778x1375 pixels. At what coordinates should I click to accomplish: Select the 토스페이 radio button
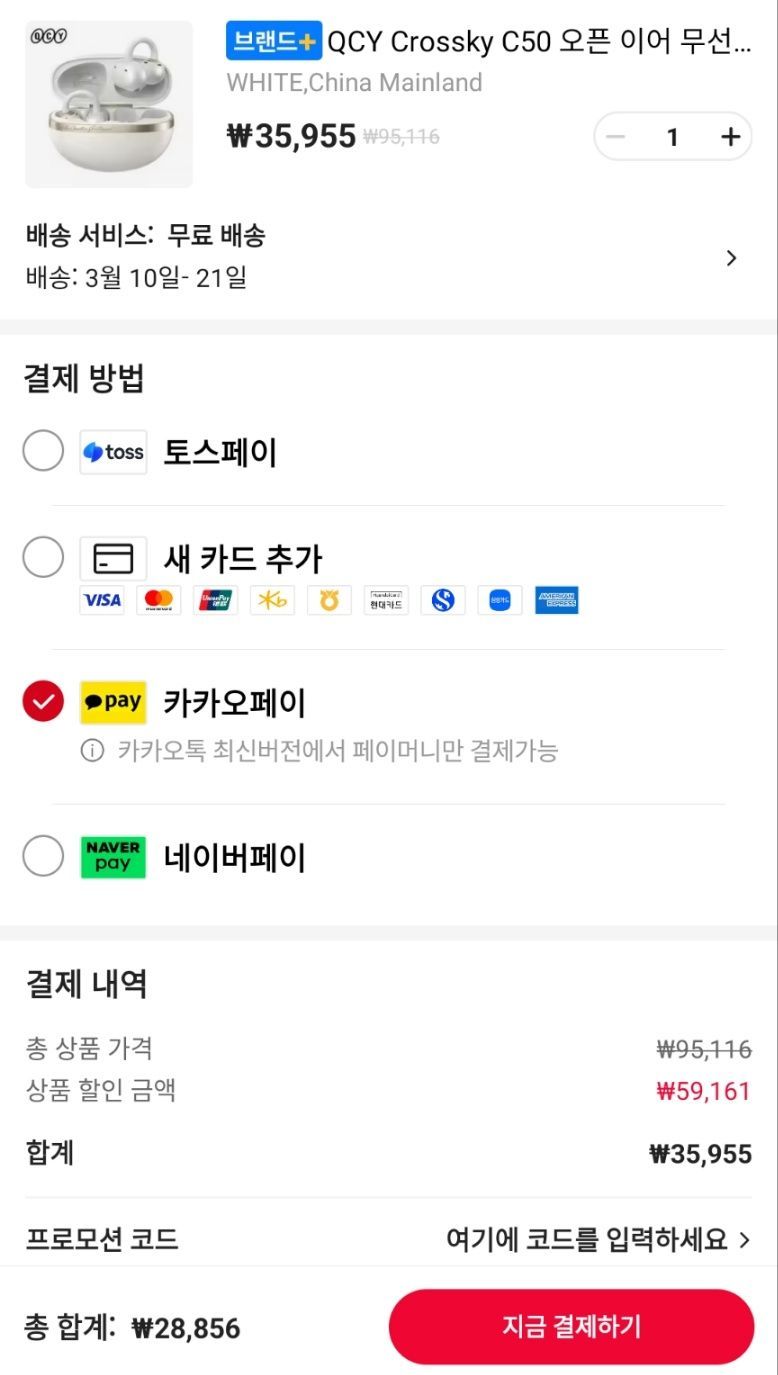click(x=43, y=452)
